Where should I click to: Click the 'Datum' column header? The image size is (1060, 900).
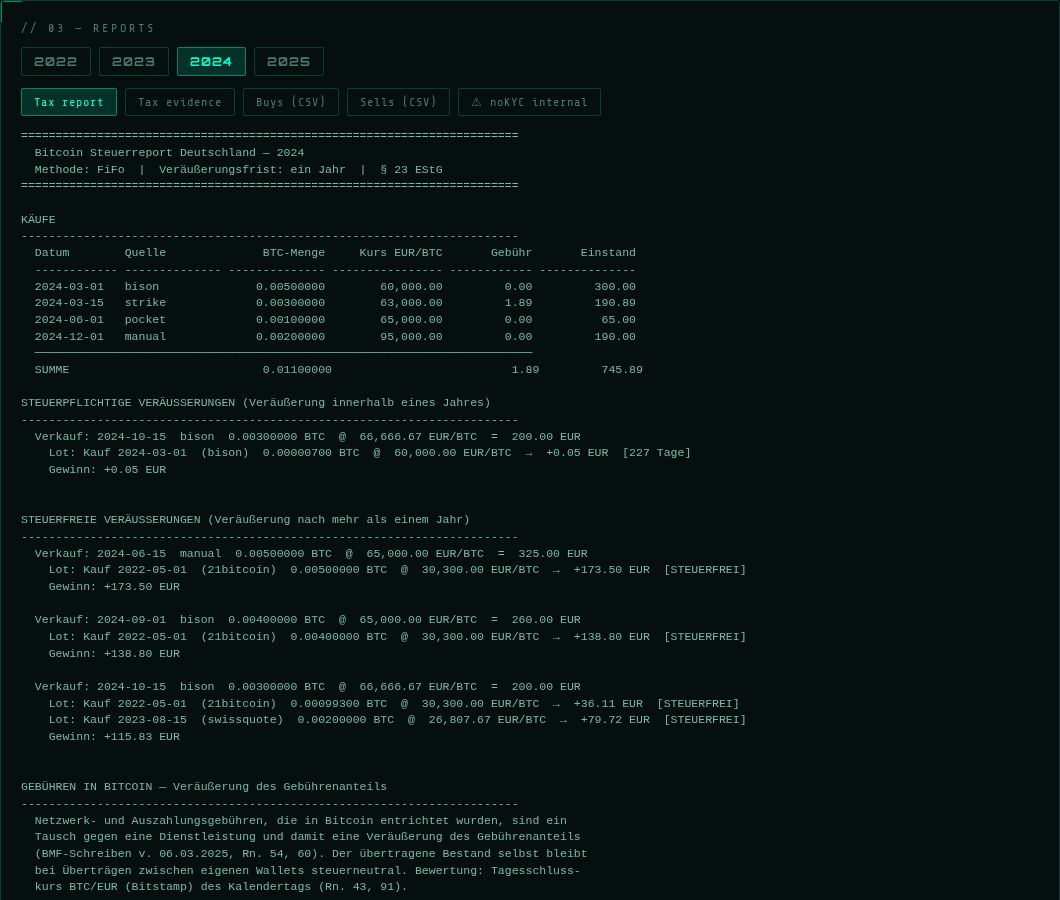click(x=52, y=253)
